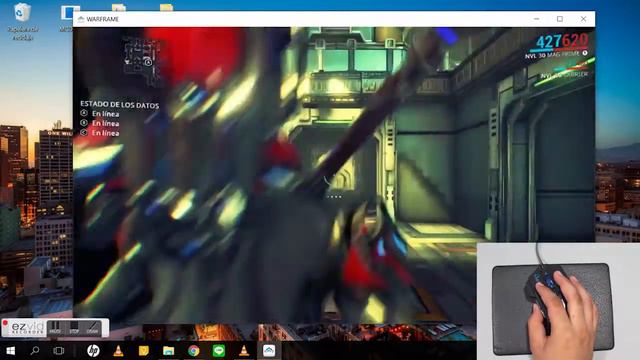Launch the HP app from the taskbar
The image size is (640, 360).
click(93, 351)
